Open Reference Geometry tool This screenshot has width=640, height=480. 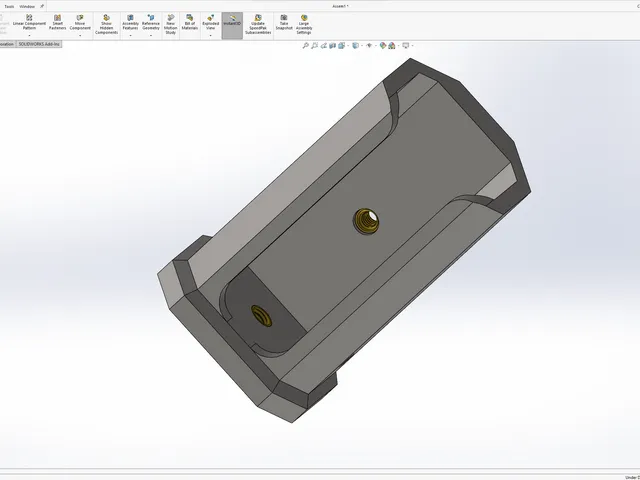pos(151,22)
